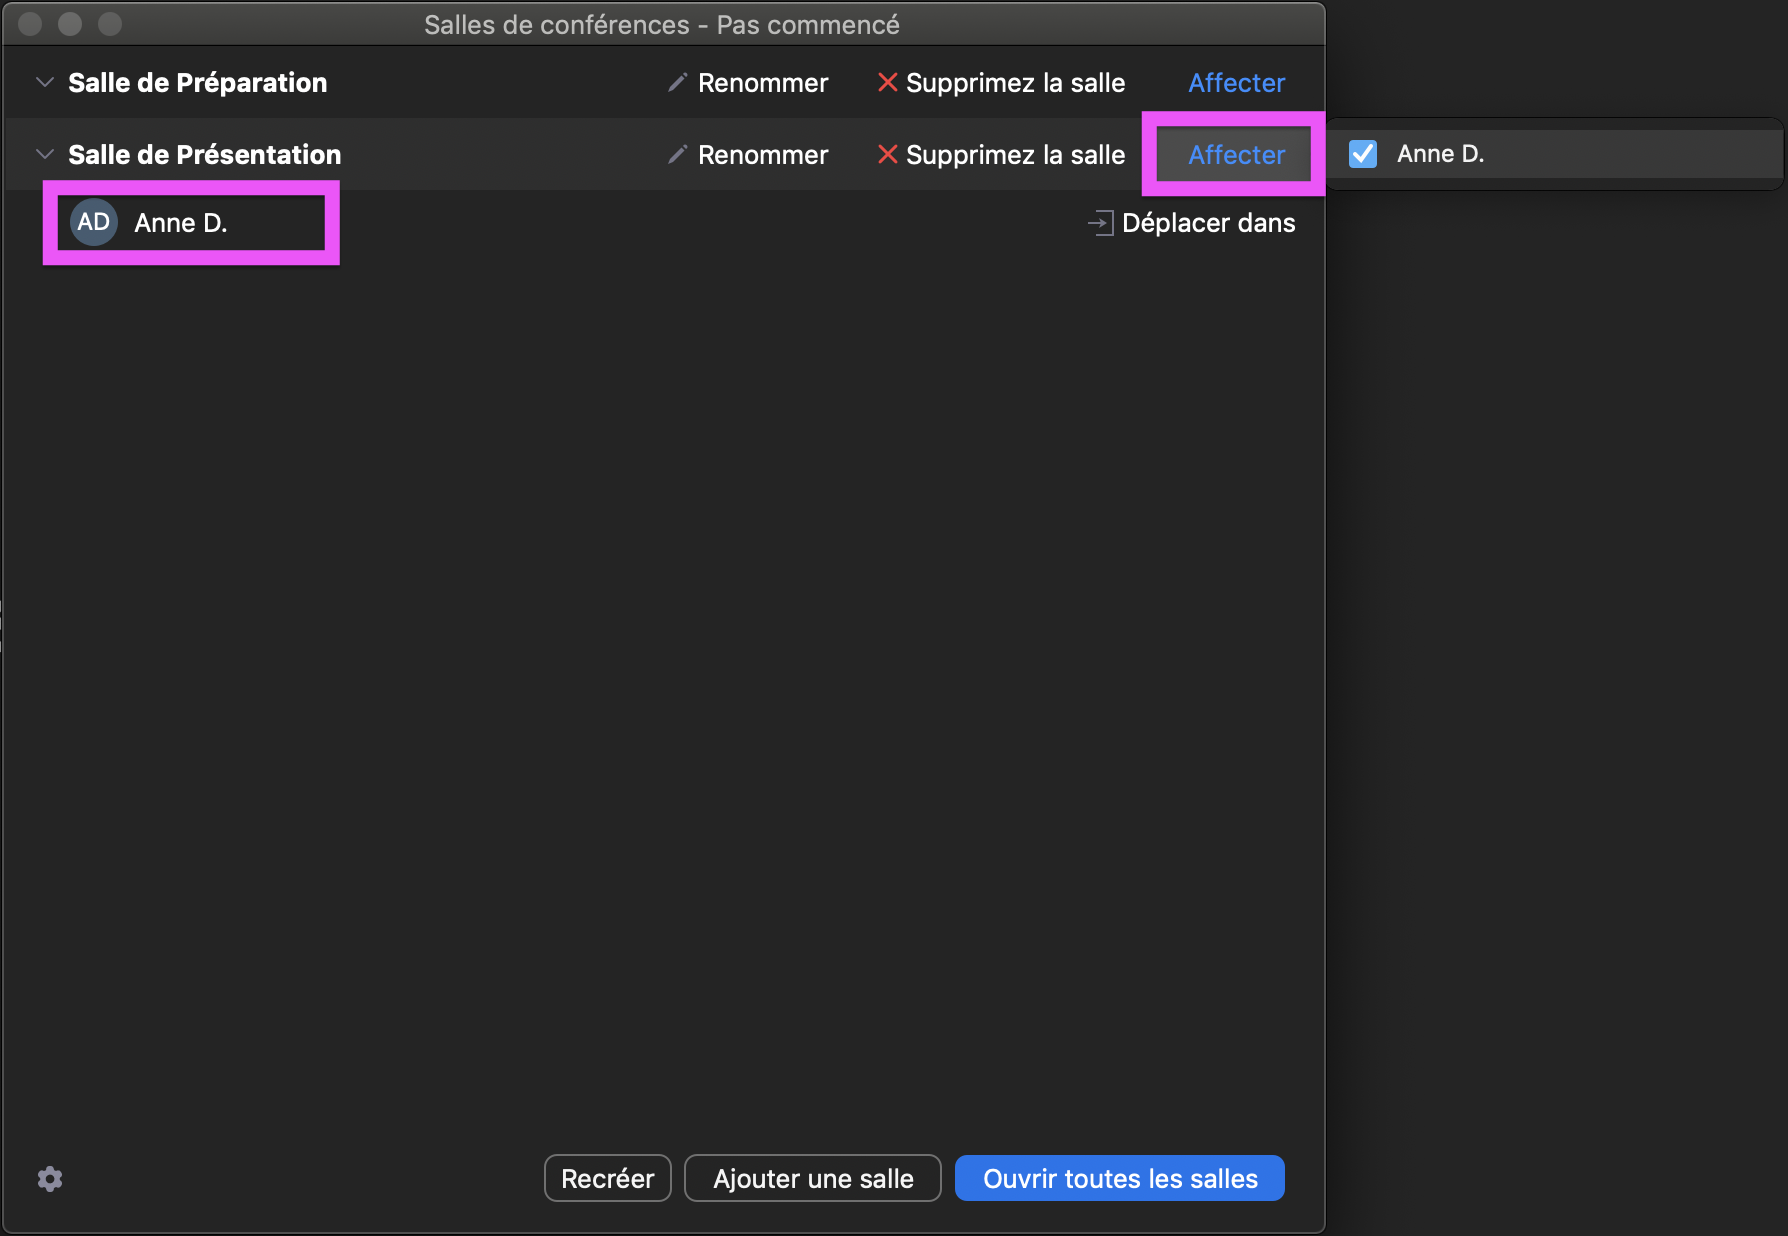Click the arrow icon beside Déplacer dans
Image resolution: width=1788 pixels, height=1236 pixels.
click(x=1100, y=223)
